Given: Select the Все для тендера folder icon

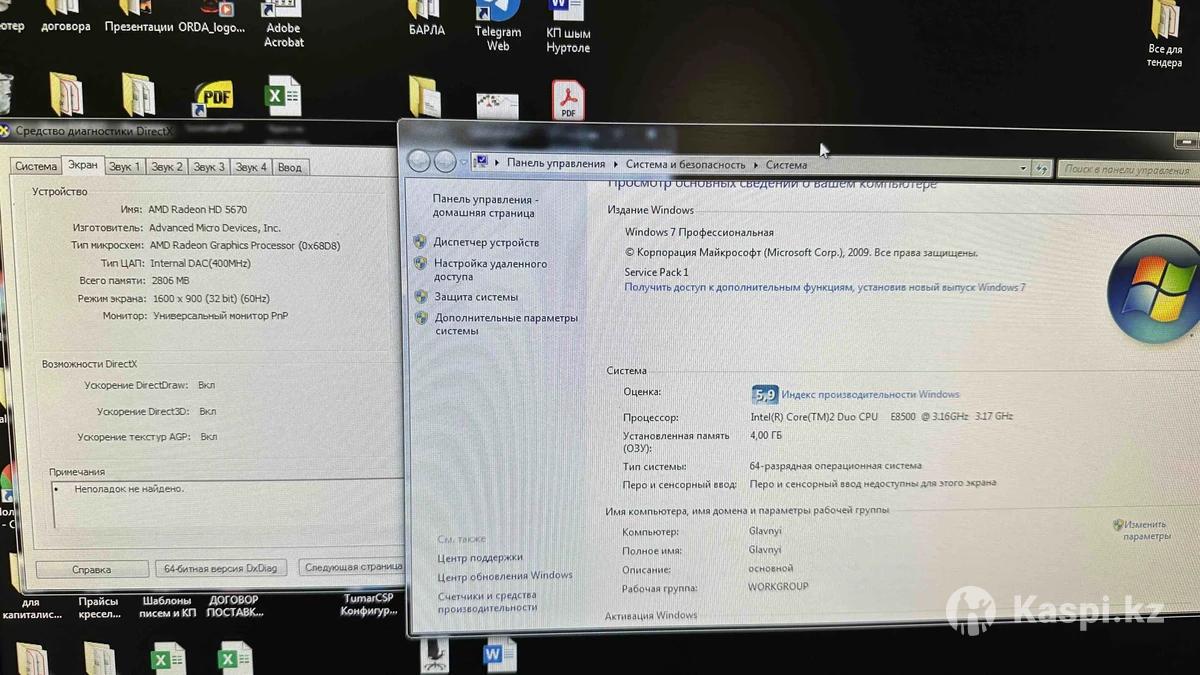Looking at the screenshot, I should click(x=1165, y=22).
